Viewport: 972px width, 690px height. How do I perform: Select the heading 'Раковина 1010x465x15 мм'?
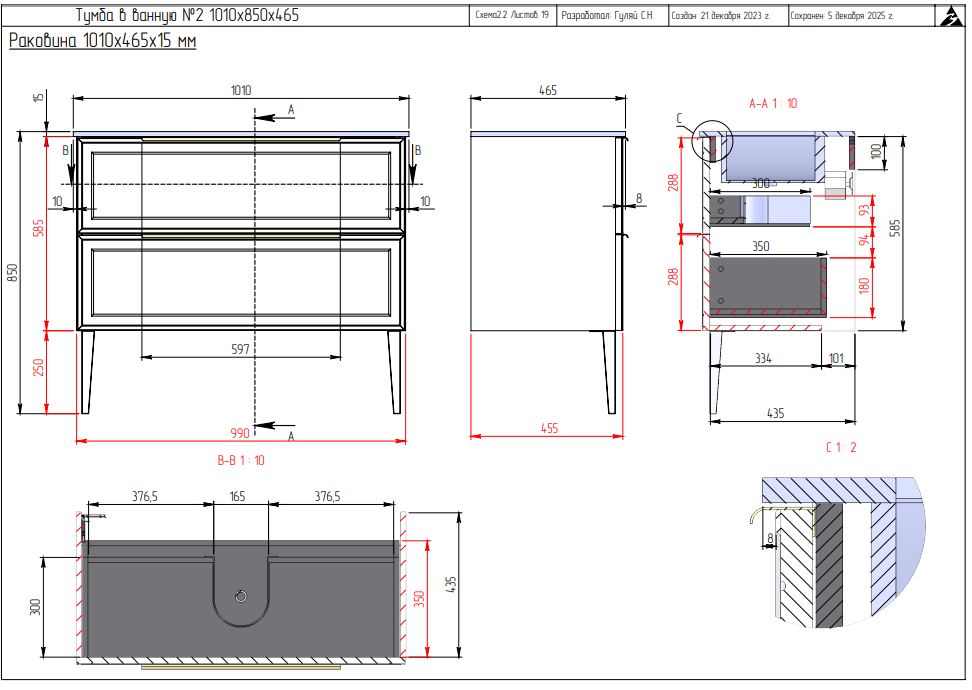102,41
